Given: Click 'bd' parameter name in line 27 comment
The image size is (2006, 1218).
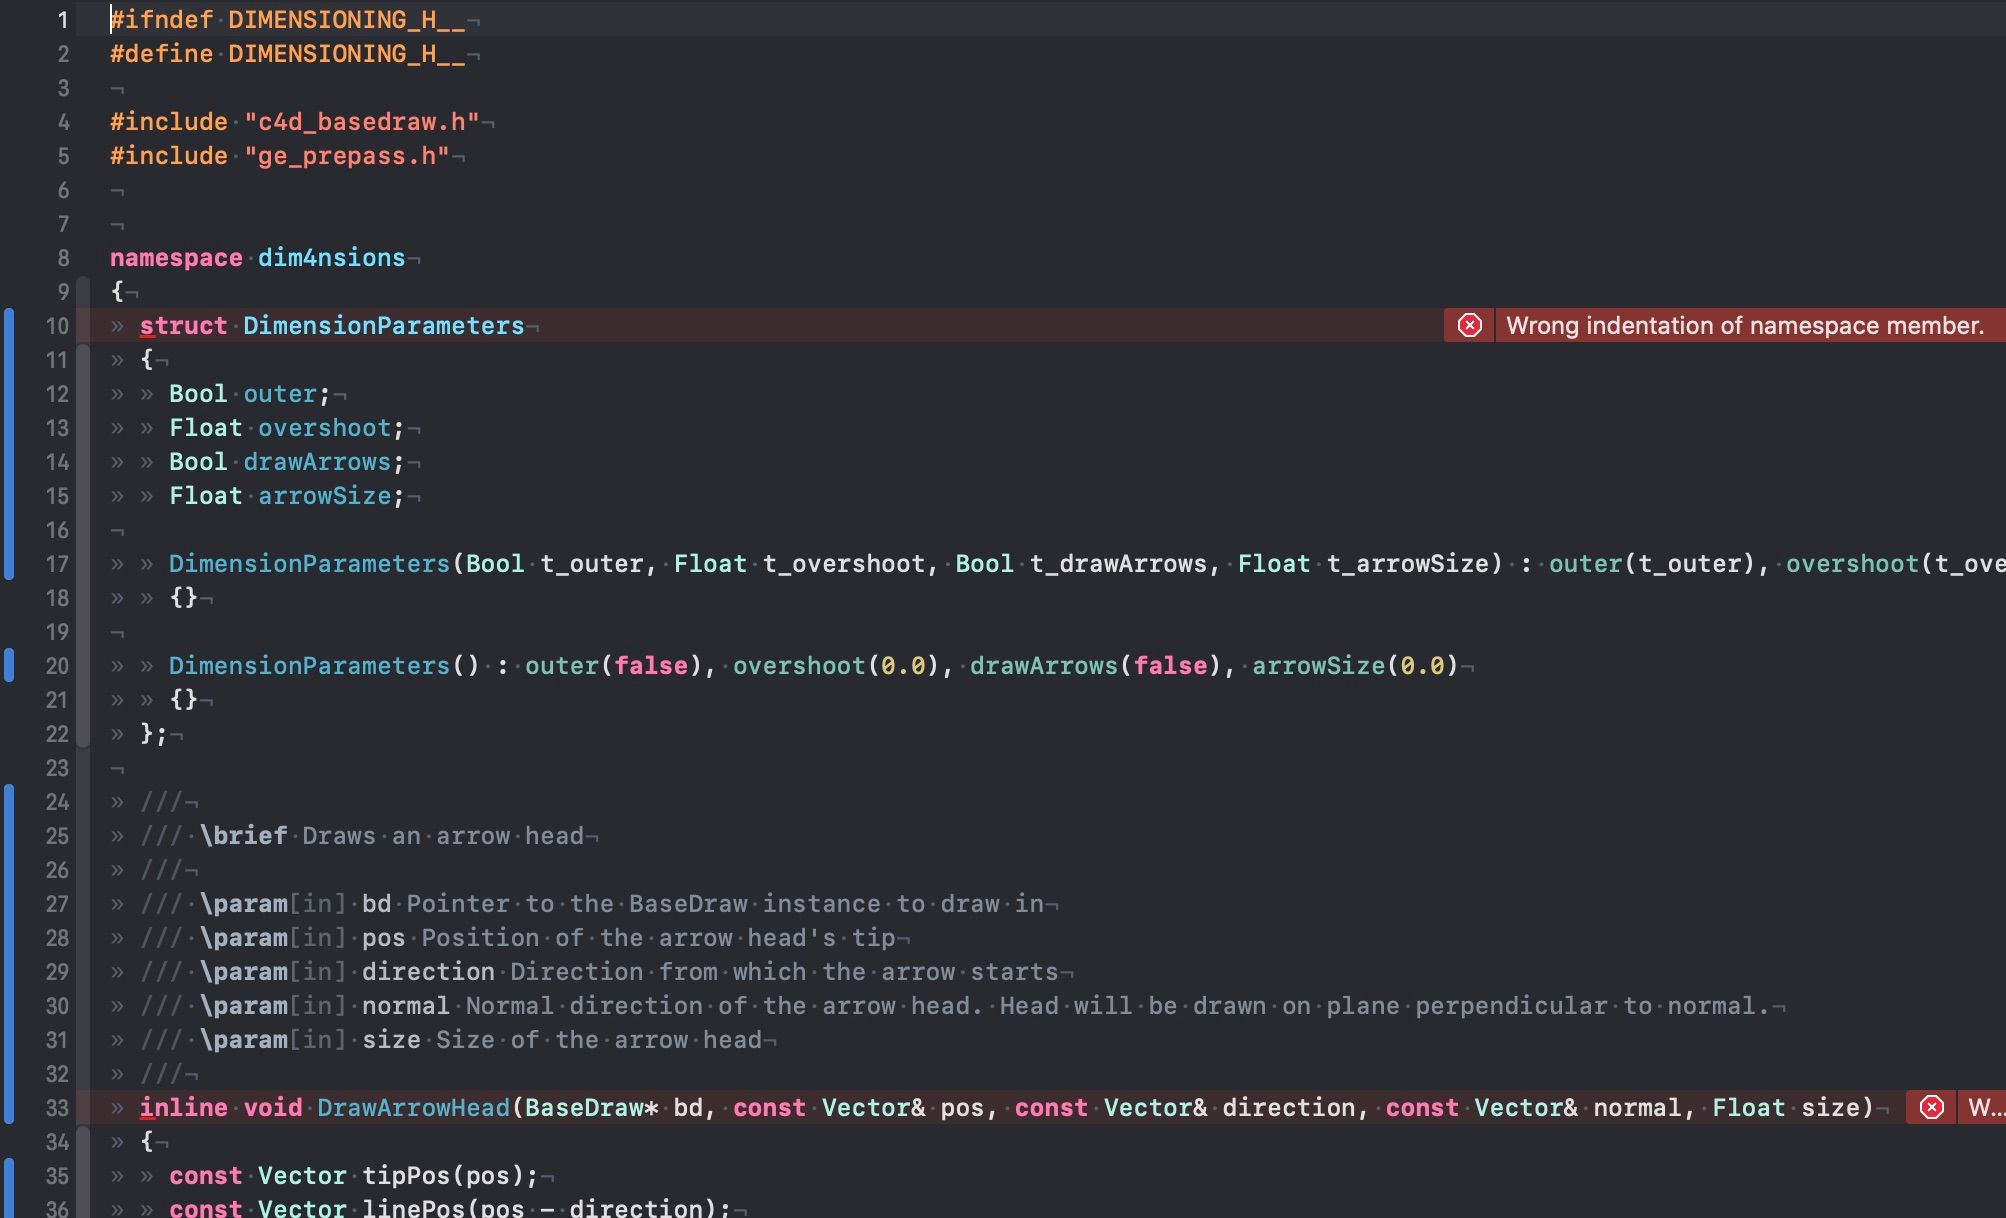Looking at the screenshot, I should click(376, 904).
